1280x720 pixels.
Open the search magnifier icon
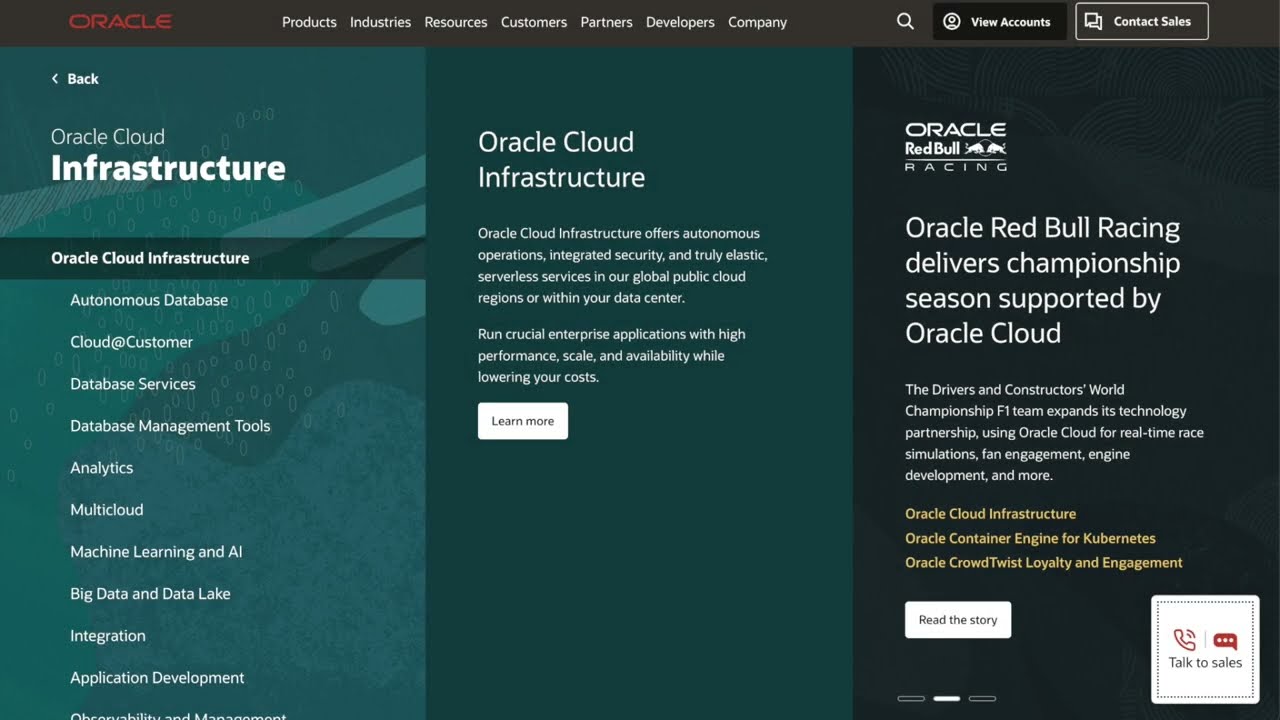tap(905, 21)
